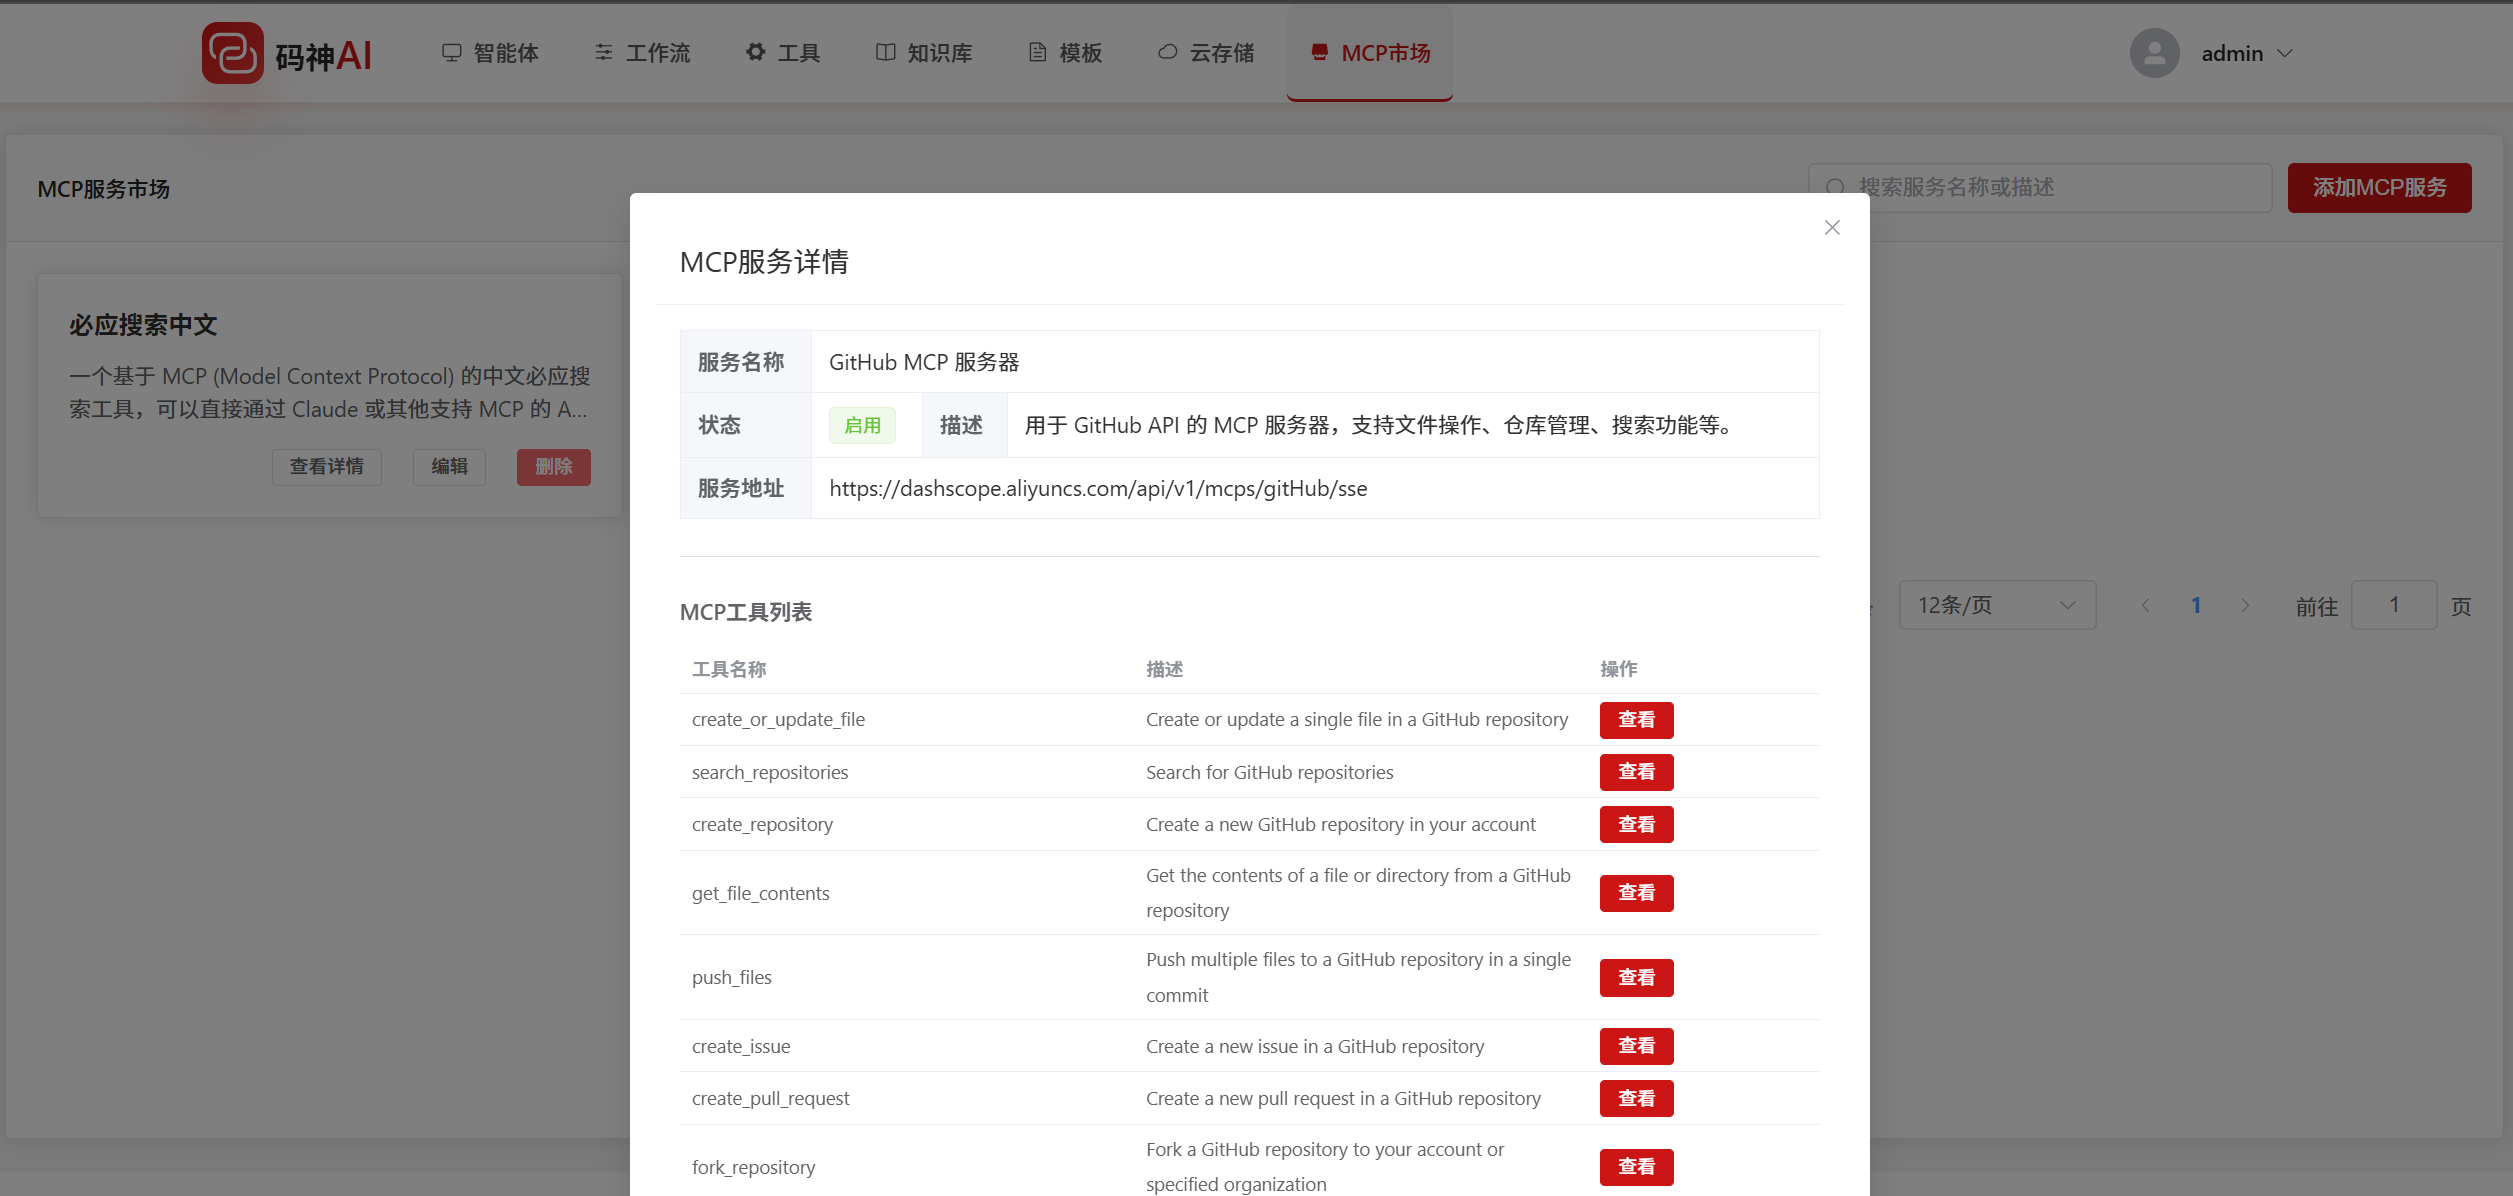Click the 添加MCP服务 button
This screenshot has height=1196, width=2513.
[x=2379, y=188]
